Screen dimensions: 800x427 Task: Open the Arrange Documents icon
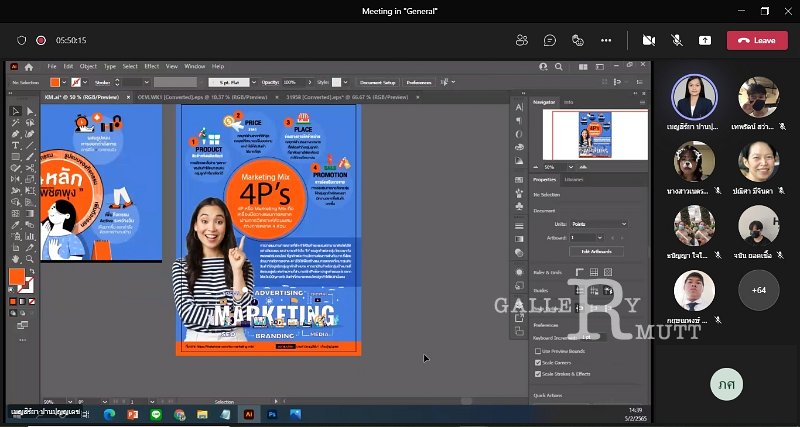pos(583,67)
